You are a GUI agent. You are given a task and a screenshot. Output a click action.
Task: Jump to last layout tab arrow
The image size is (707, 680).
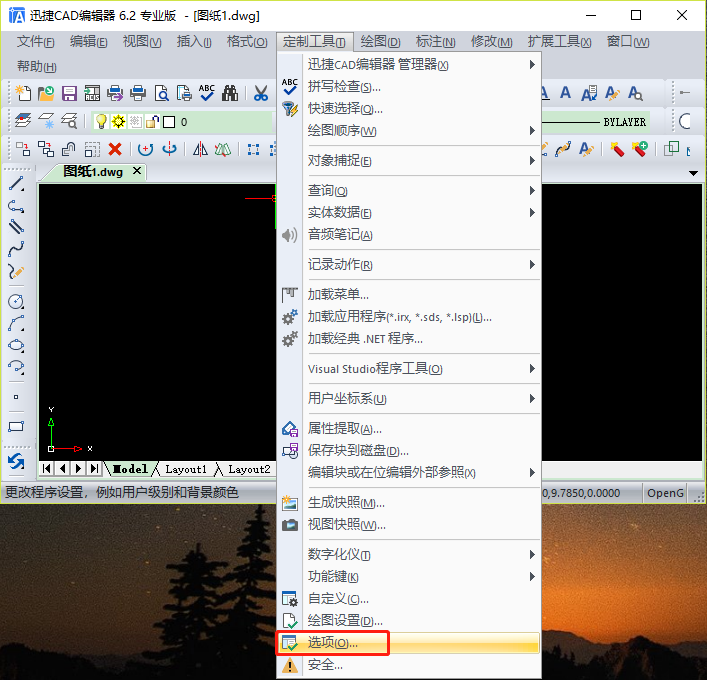click(94, 469)
